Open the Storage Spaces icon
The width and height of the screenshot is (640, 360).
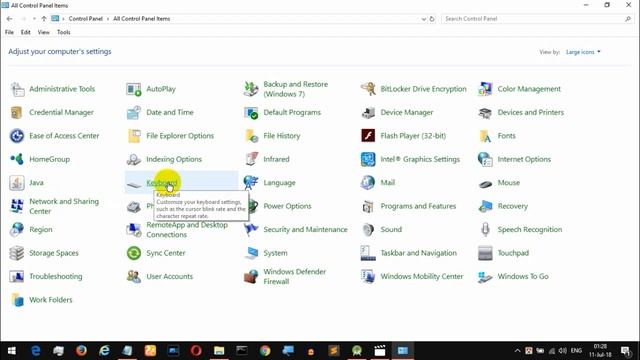pyautogui.click(x=17, y=253)
